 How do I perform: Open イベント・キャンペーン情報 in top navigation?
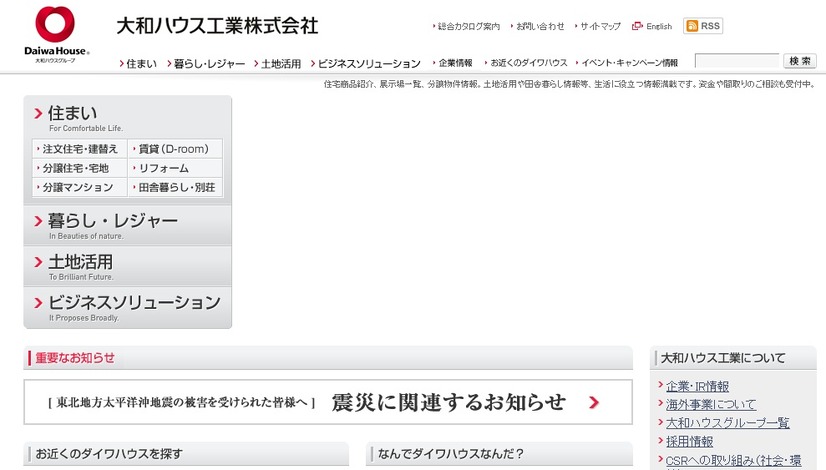pos(626,63)
